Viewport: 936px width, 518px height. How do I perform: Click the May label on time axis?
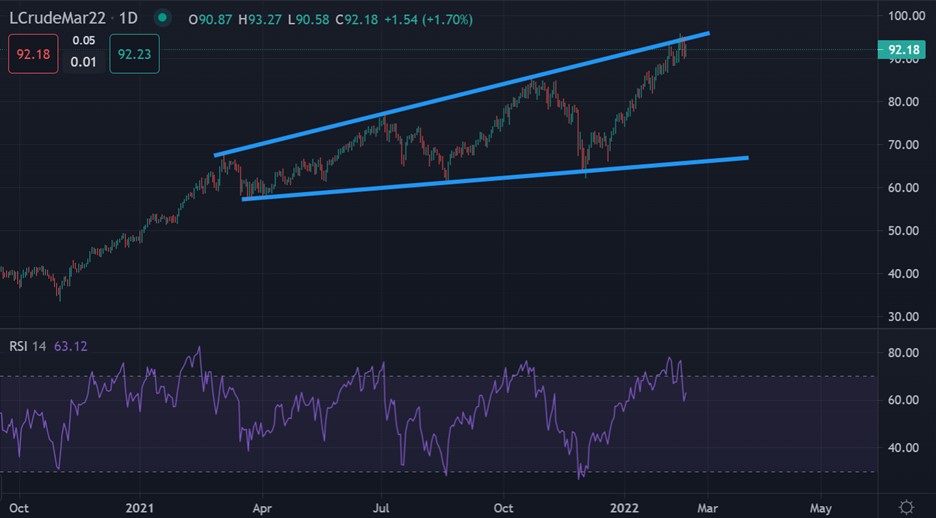tap(820, 507)
